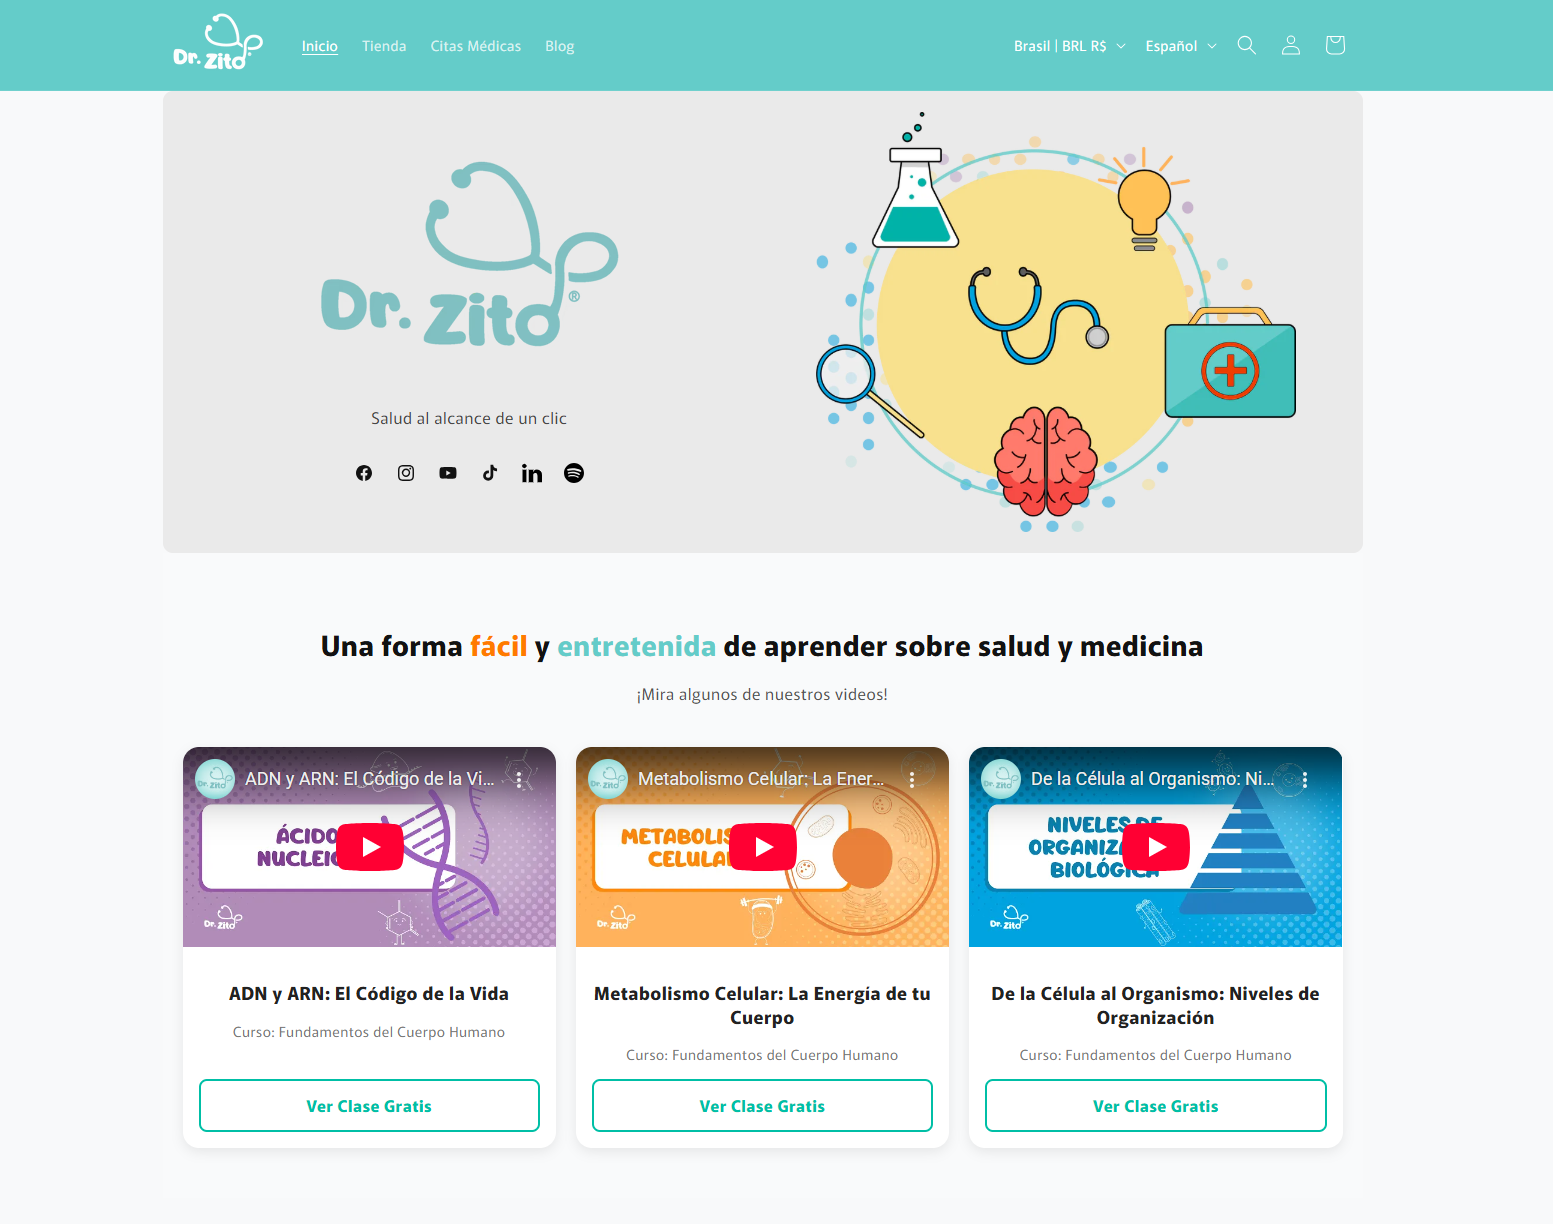Open the YouTube social icon

point(448,473)
